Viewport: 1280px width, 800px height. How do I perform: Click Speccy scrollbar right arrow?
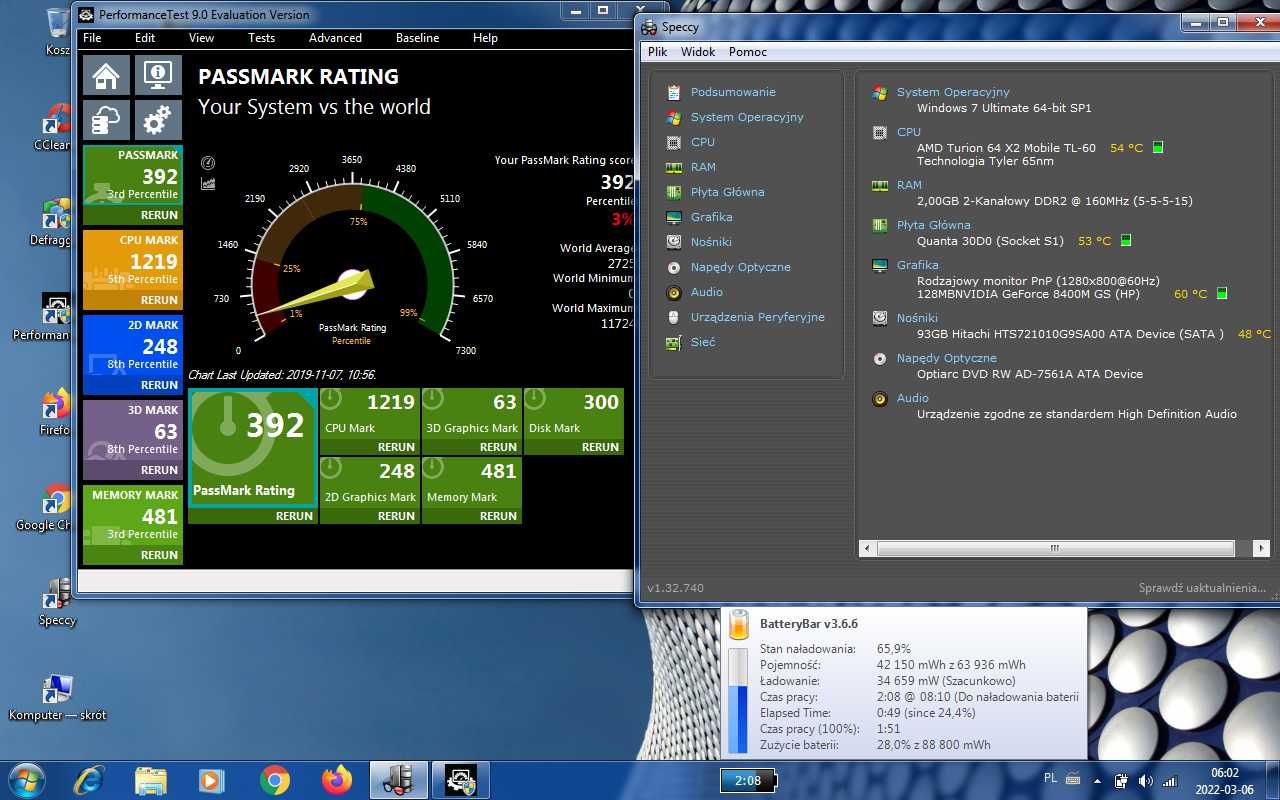click(x=1262, y=548)
